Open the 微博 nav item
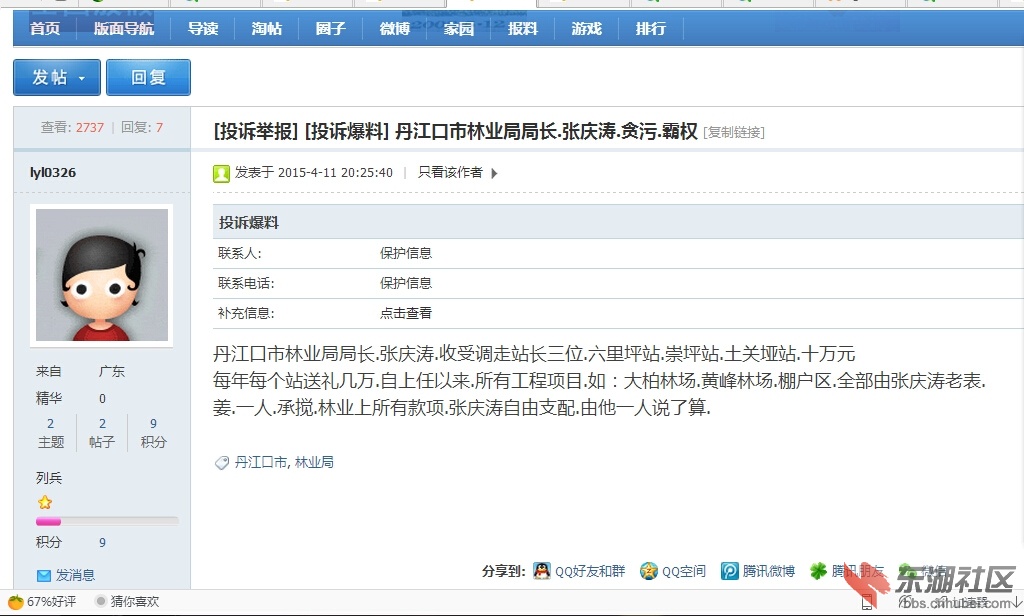Viewport: 1024px width, 616px height. pos(394,29)
